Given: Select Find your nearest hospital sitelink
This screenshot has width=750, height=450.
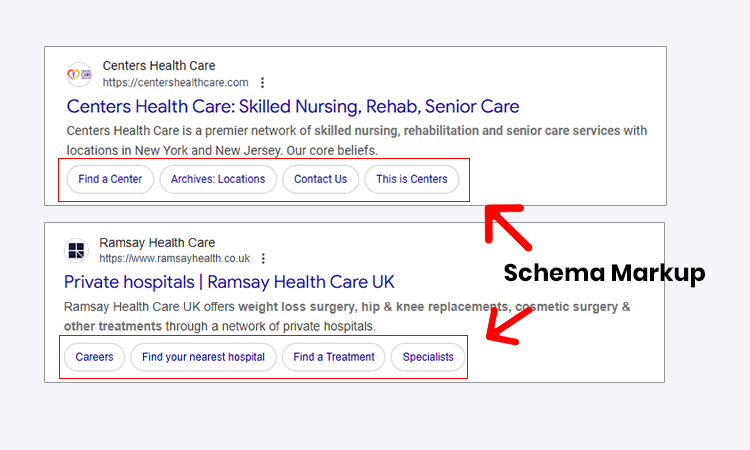Looking at the screenshot, I should tap(203, 357).
